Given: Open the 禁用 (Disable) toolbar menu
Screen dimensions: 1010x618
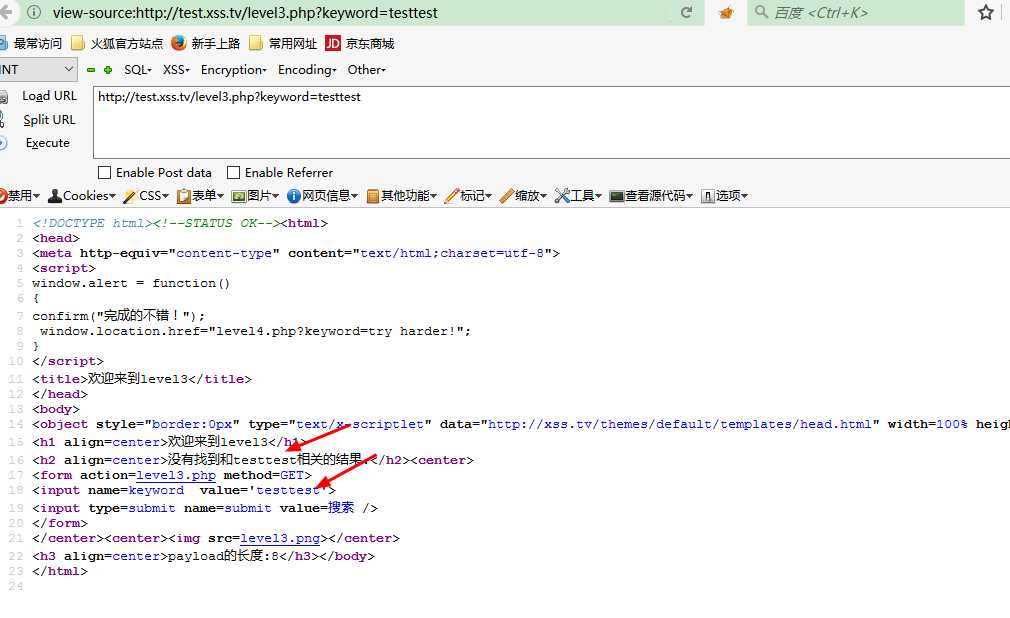Looking at the screenshot, I should (x=20, y=195).
